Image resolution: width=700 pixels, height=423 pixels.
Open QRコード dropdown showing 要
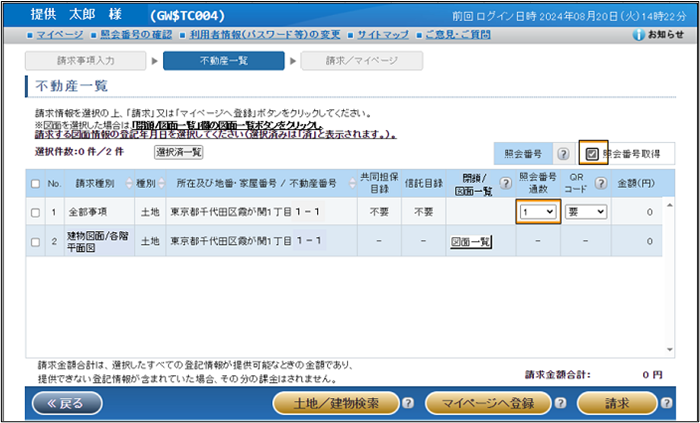coord(586,212)
